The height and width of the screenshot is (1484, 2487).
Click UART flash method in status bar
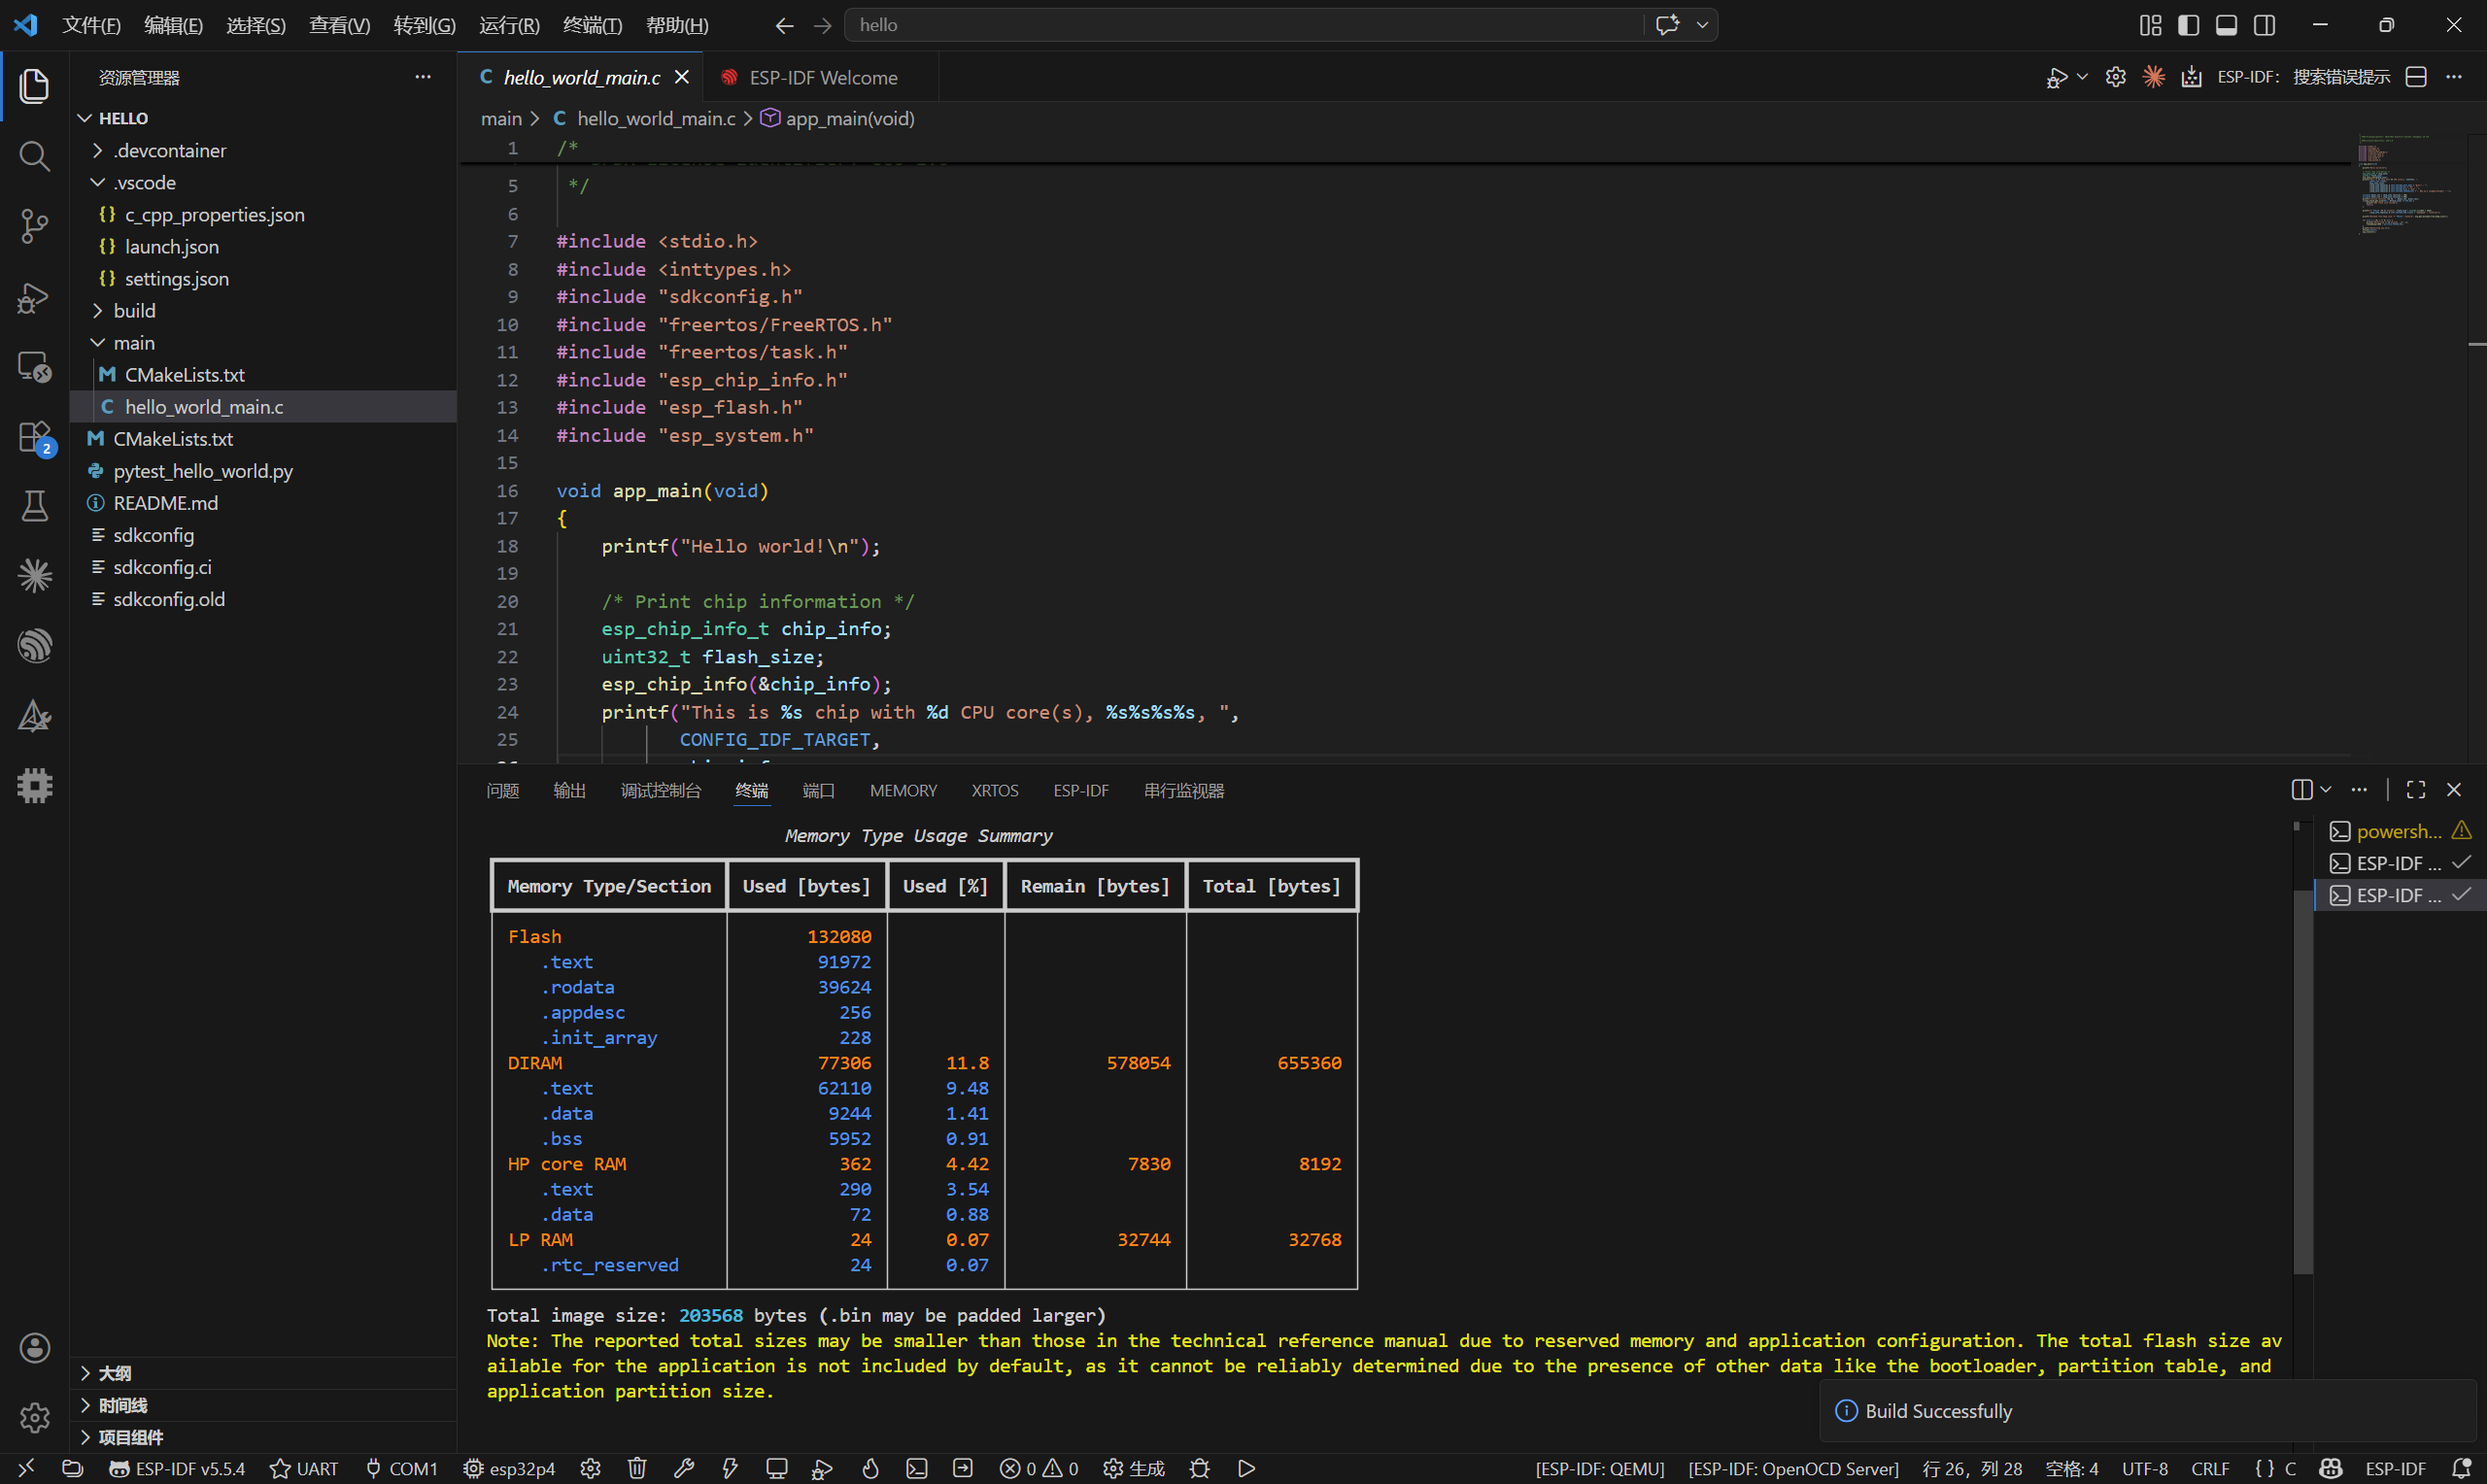click(x=304, y=1468)
